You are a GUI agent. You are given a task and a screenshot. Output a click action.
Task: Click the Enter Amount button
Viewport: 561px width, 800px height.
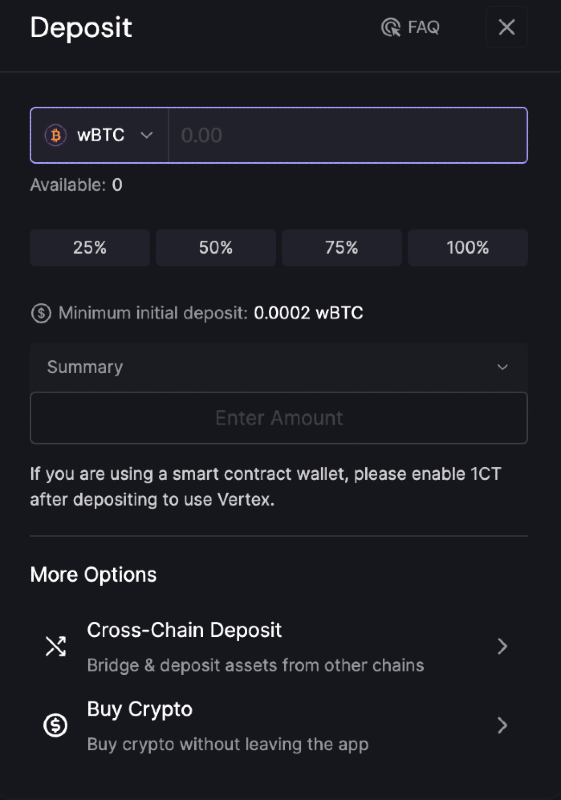(279, 418)
